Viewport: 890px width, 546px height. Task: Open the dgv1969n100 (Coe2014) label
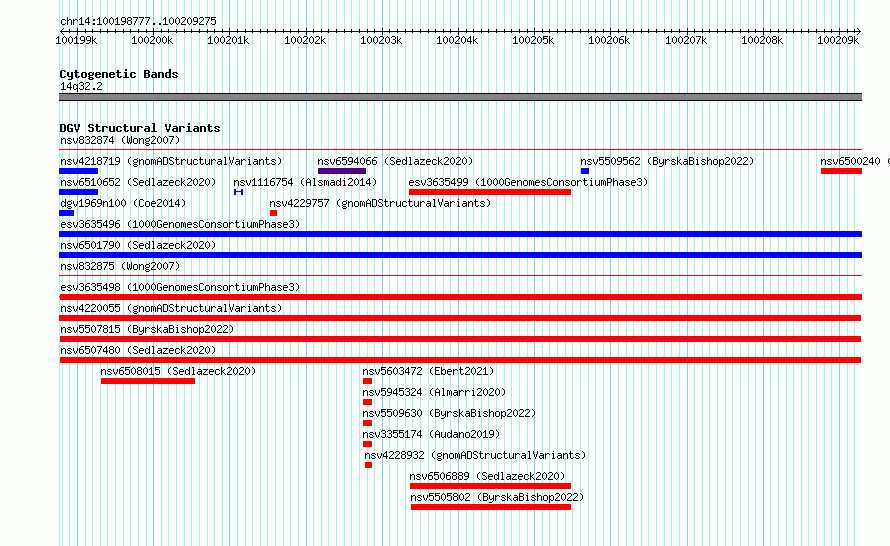[x=123, y=203]
